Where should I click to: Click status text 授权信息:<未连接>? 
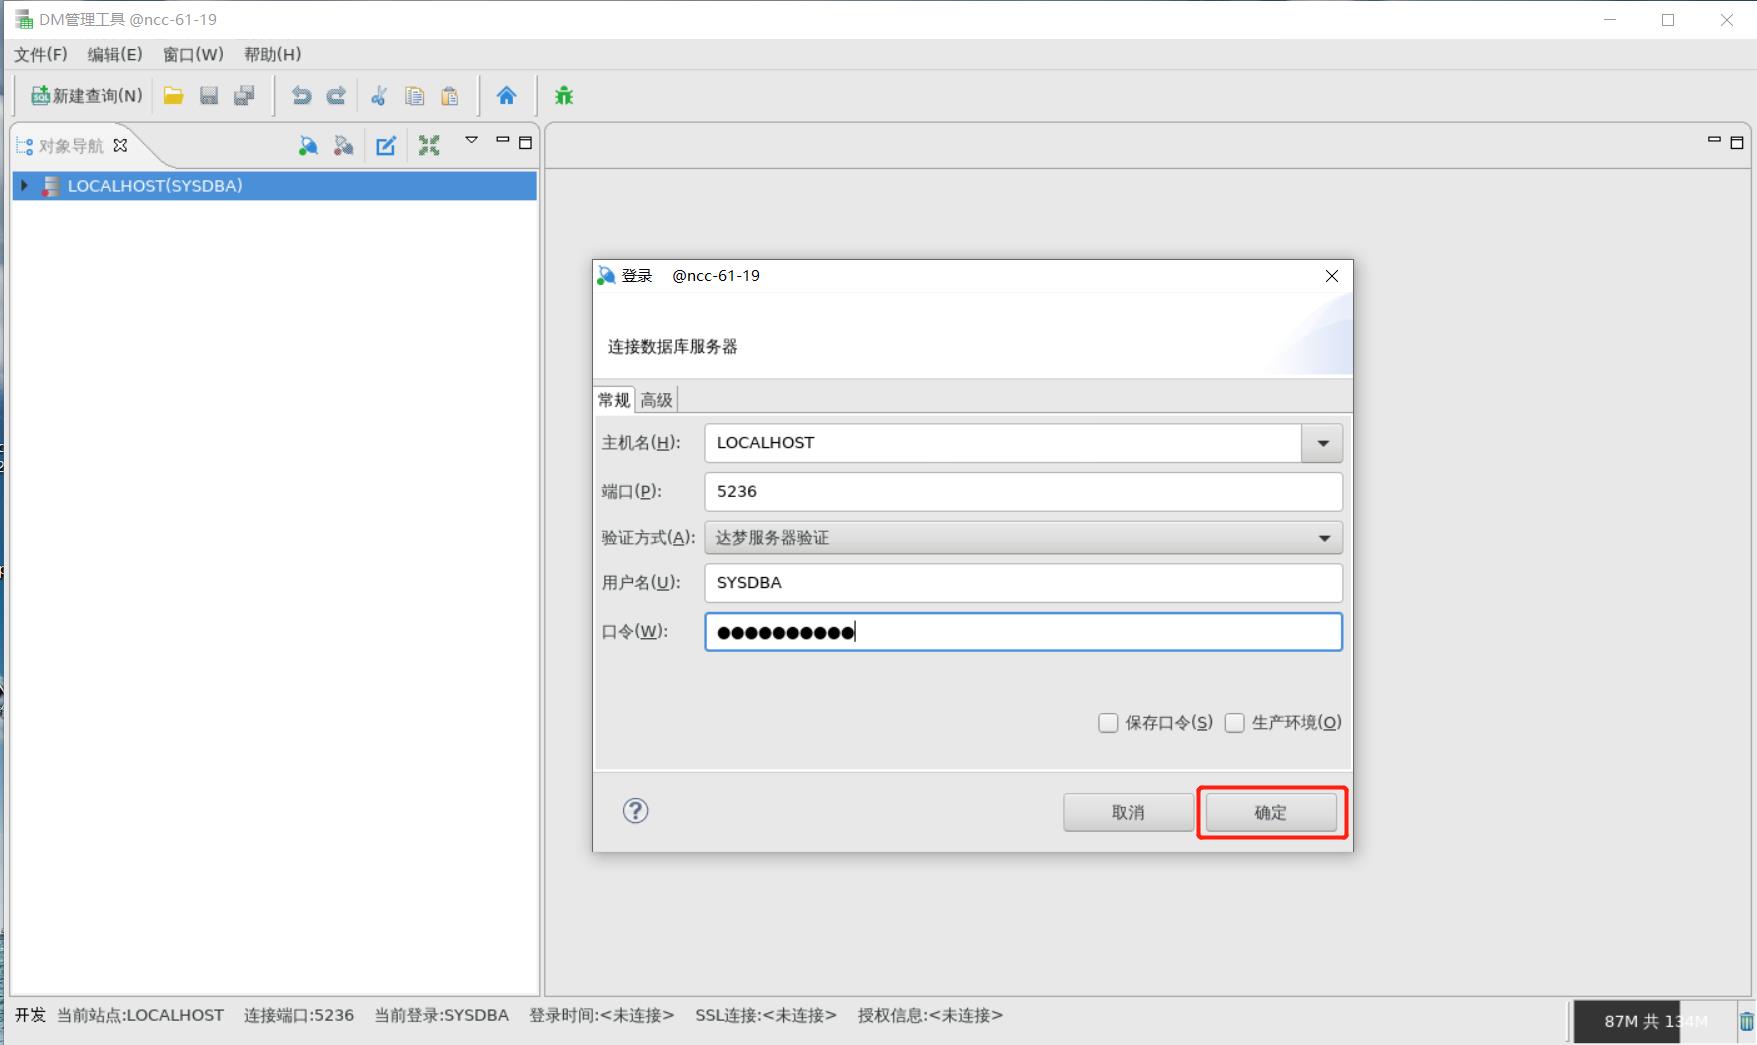930,1015
